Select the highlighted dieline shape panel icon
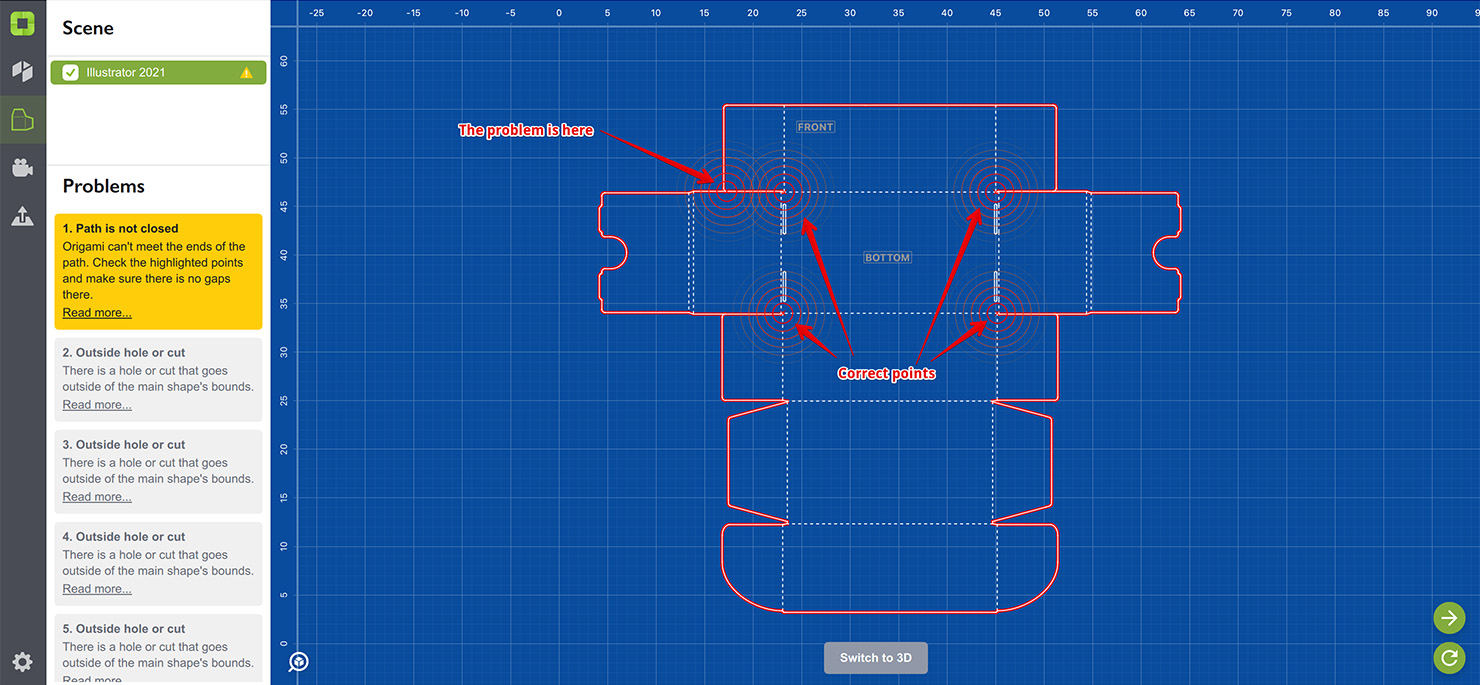 (22, 118)
